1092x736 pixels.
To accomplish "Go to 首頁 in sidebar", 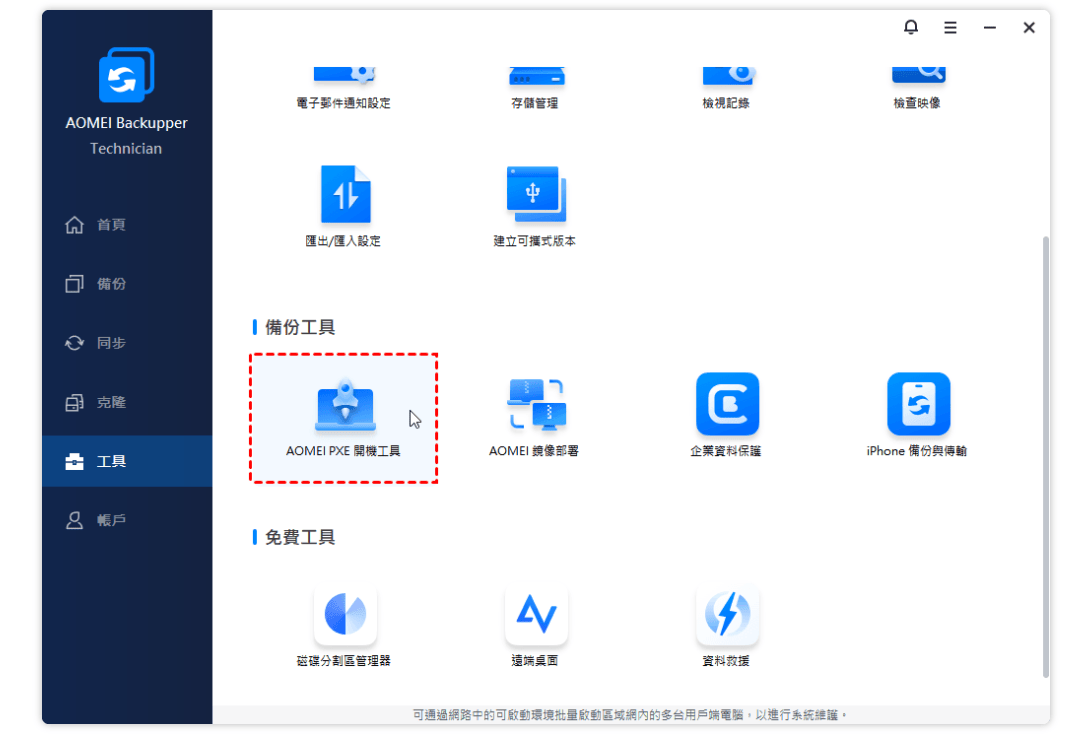I will [x=127, y=225].
